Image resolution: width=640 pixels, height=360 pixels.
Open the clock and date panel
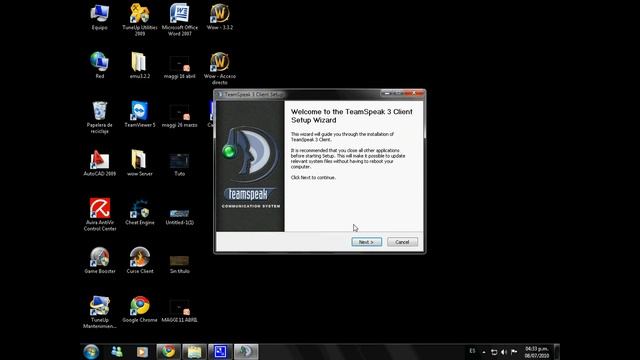coord(537,352)
